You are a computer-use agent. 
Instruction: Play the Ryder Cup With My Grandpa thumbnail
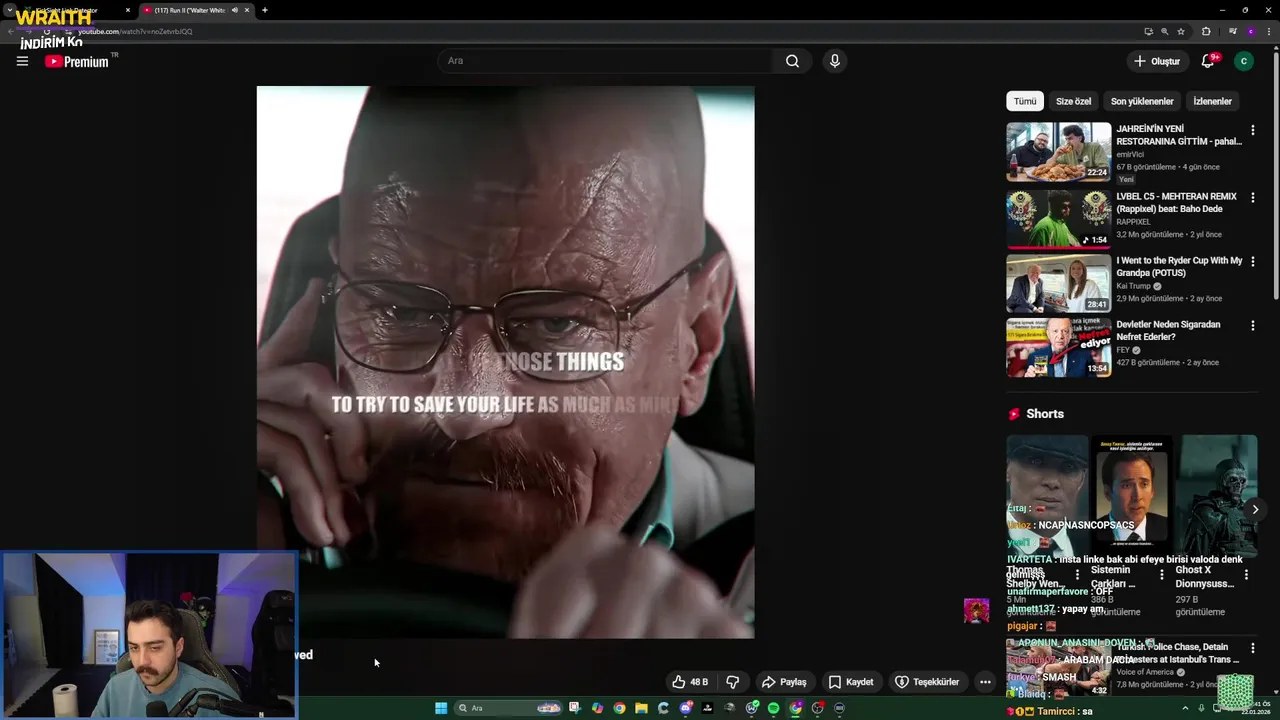(1058, 283)
